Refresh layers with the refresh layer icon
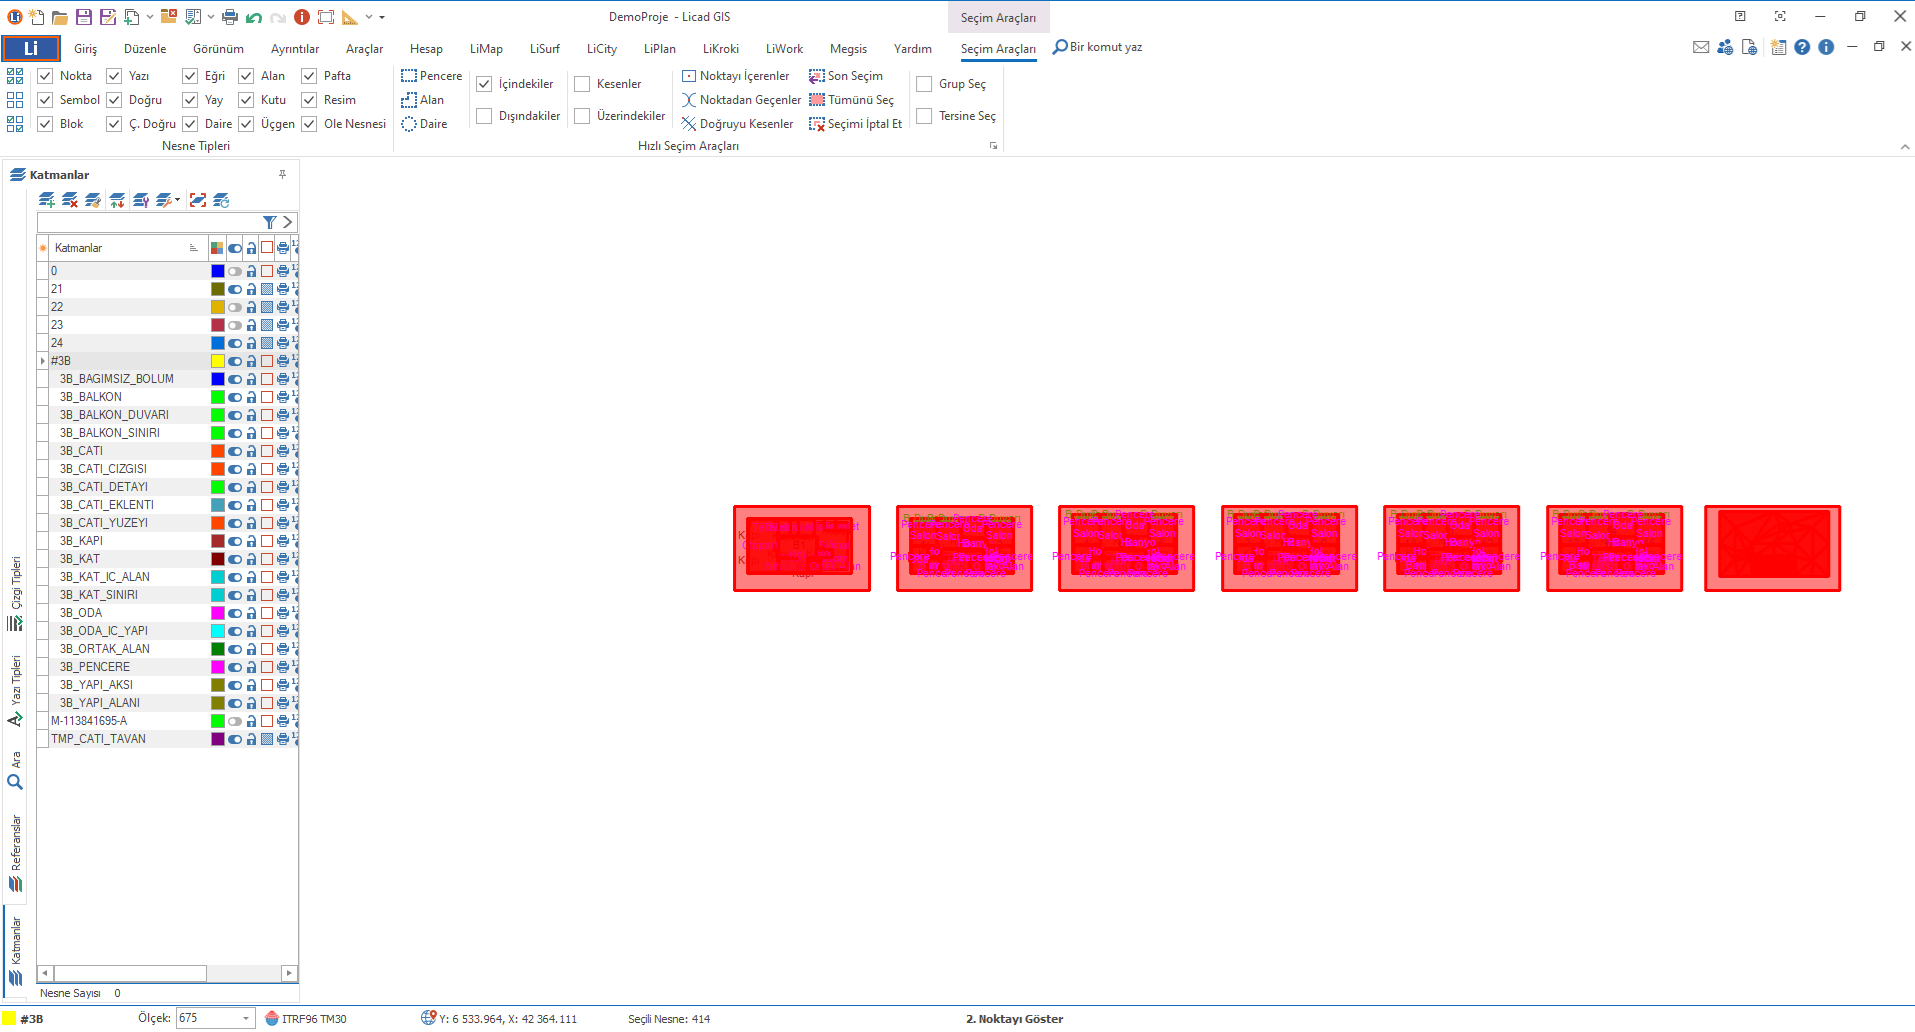The height and width of the screenshot is (1032, 1915). point(222,200)
